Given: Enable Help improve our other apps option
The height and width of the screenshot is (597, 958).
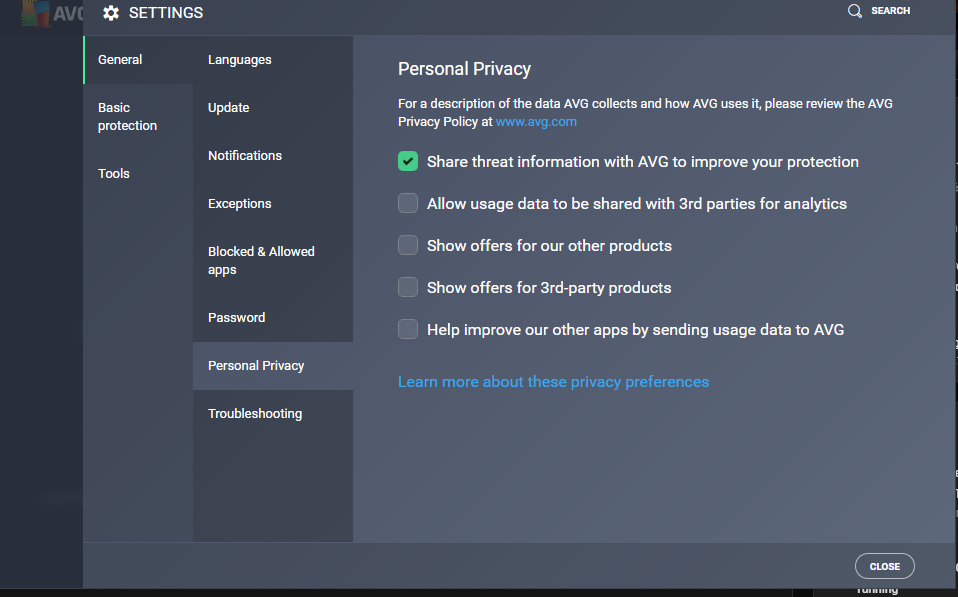Looking at the screenshot, I should [x=408, y=330].
